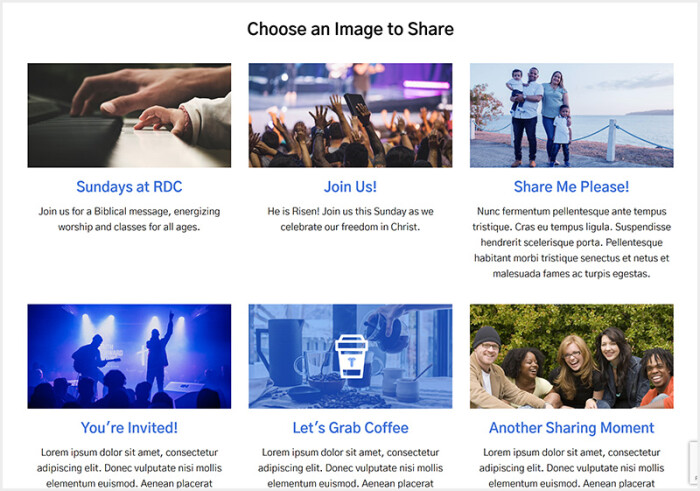
Task: Open the Join Us! title link
Action: click(350, 187)
